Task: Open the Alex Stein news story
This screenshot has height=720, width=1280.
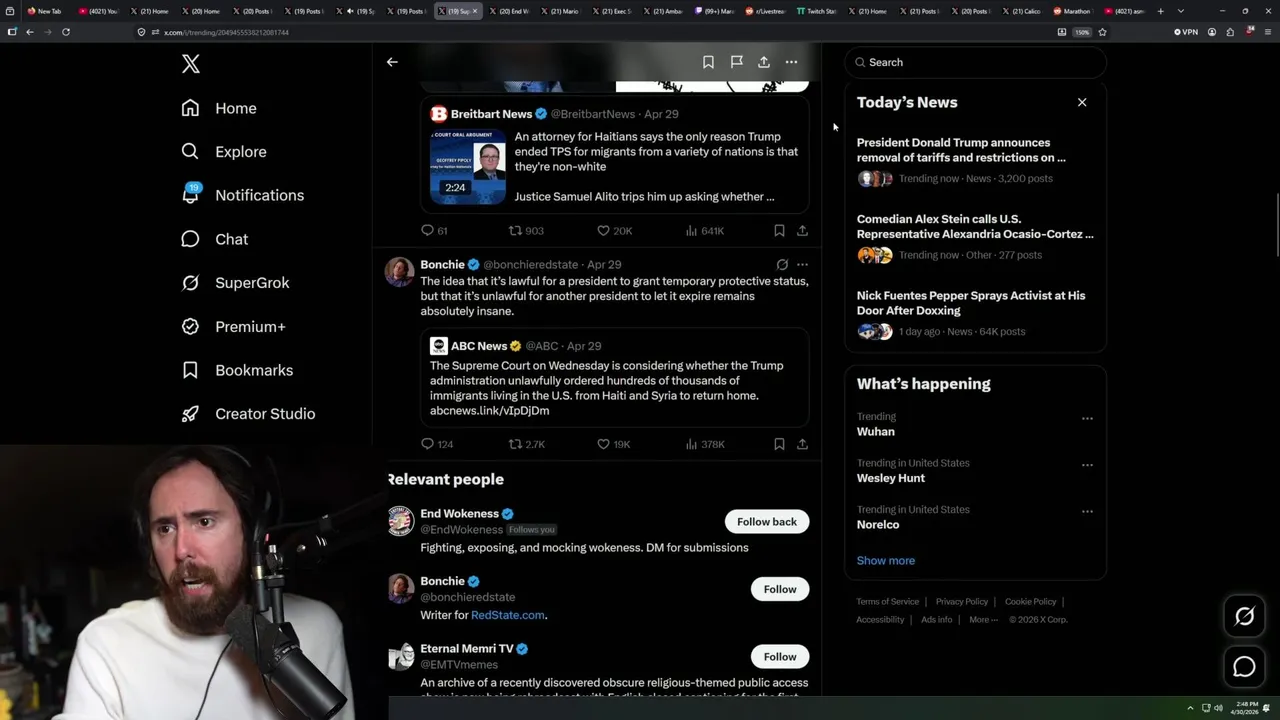Action: coord(975,236)
